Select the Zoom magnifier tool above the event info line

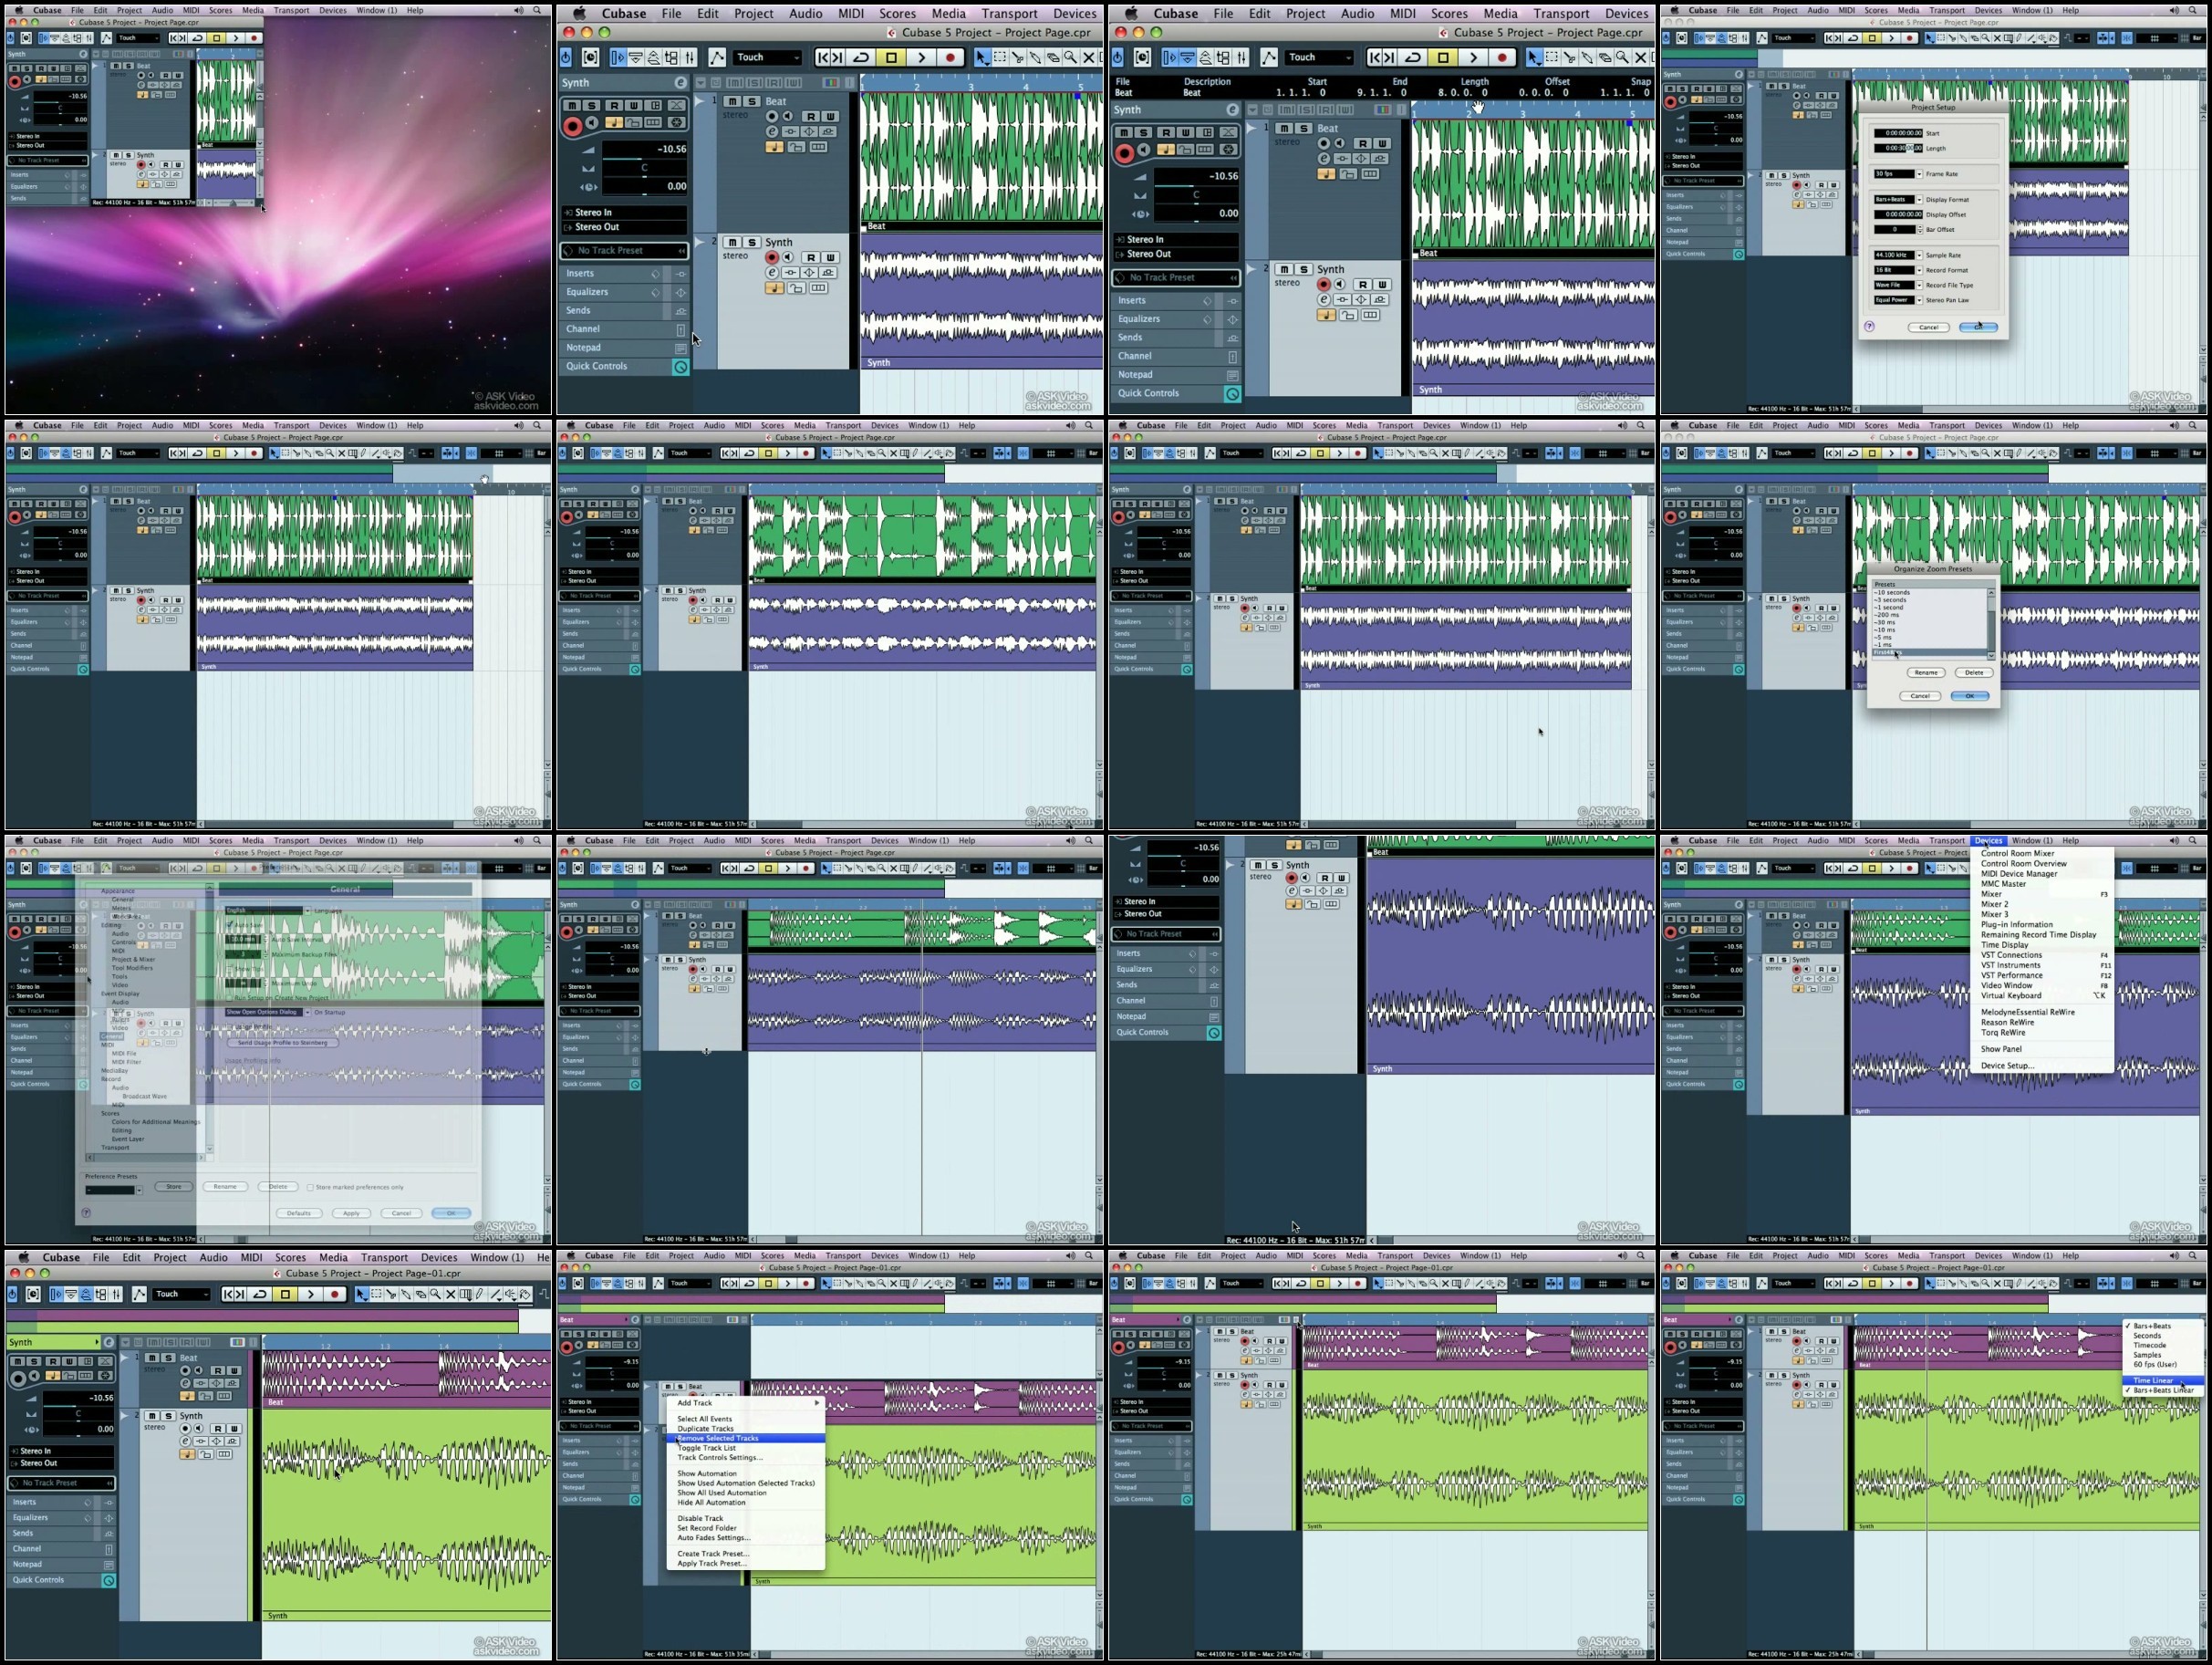[1623, 57]
